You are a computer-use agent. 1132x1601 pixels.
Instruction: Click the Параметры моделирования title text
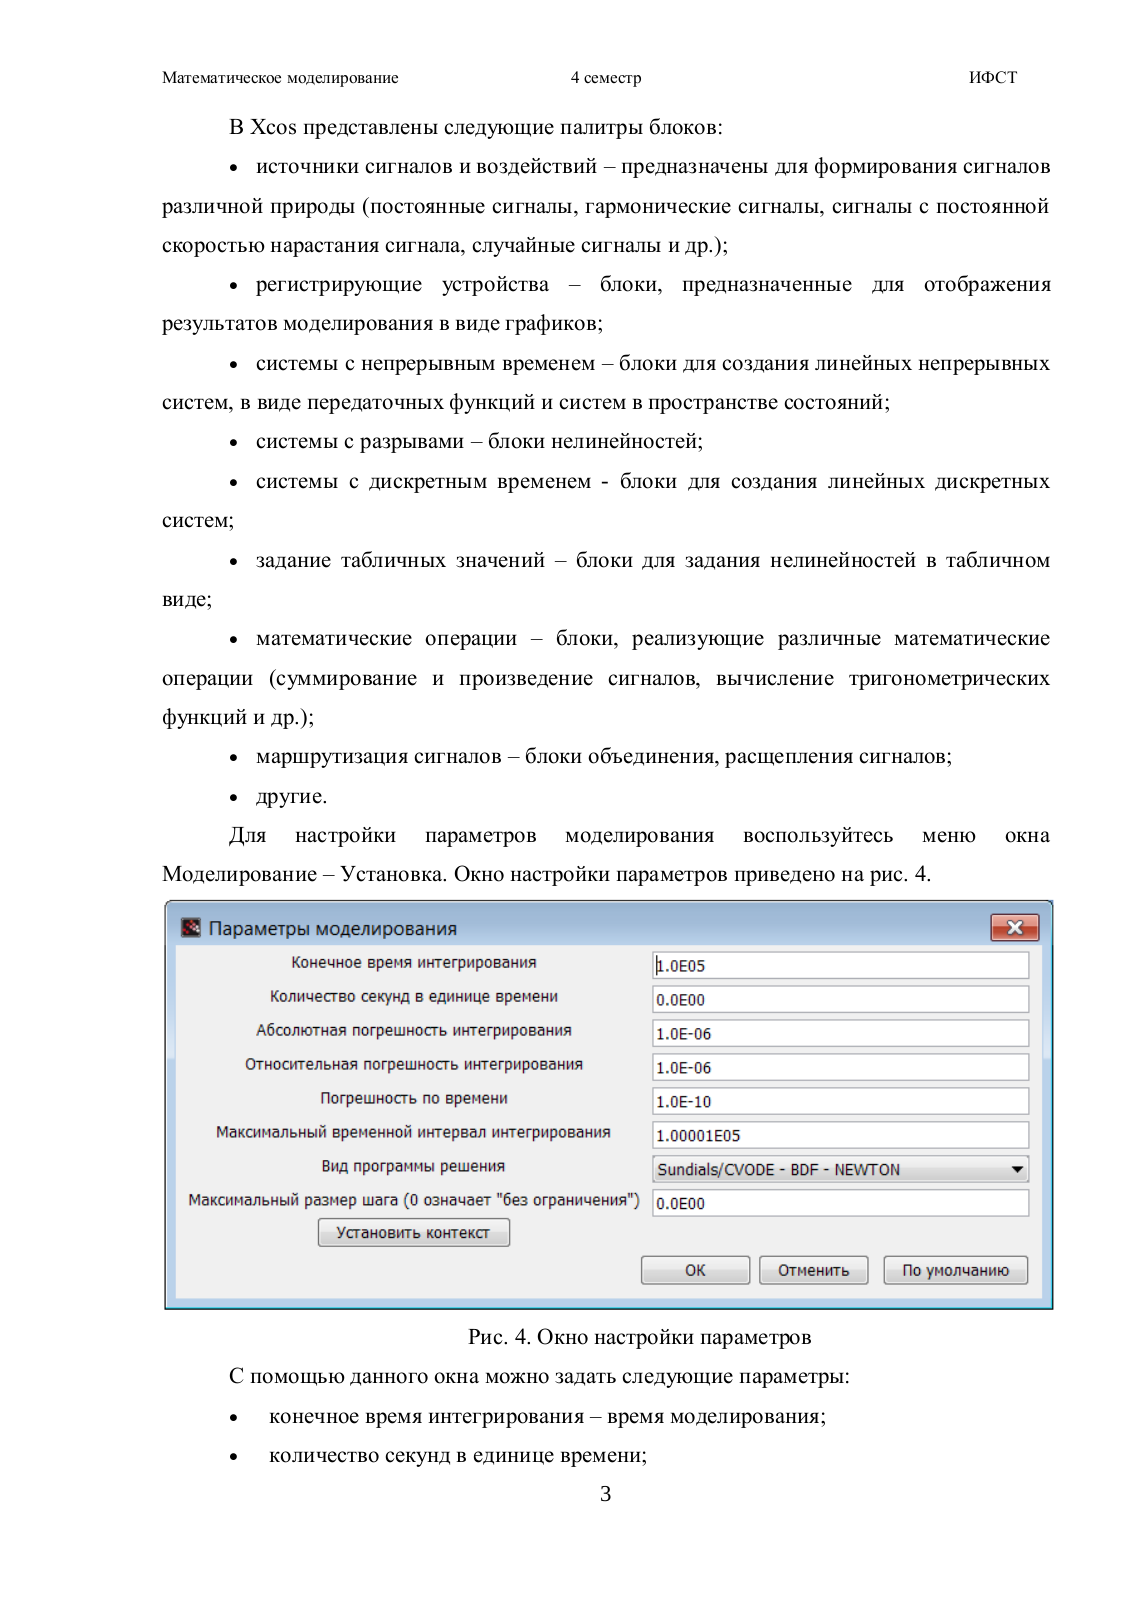point(333,928)
